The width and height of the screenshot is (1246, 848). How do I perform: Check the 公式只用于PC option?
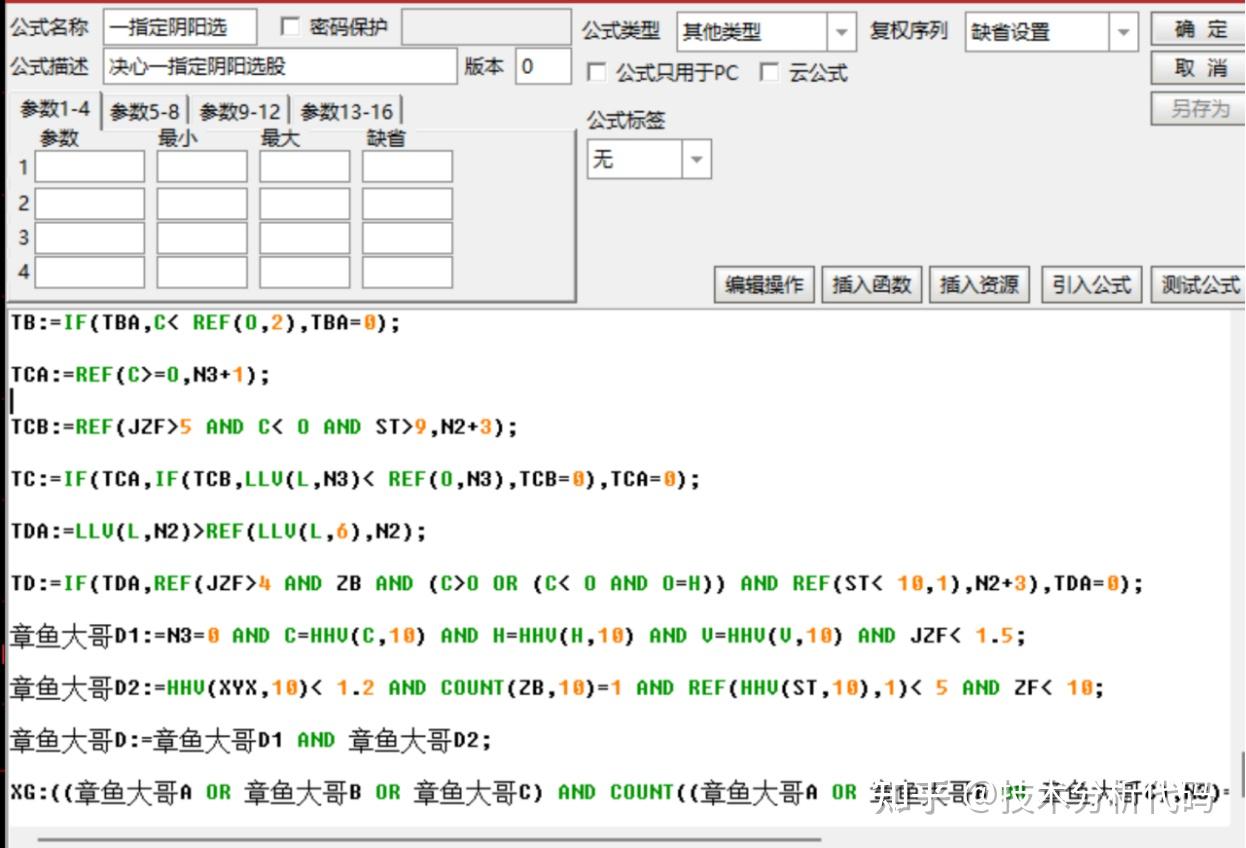coord(596,72)
